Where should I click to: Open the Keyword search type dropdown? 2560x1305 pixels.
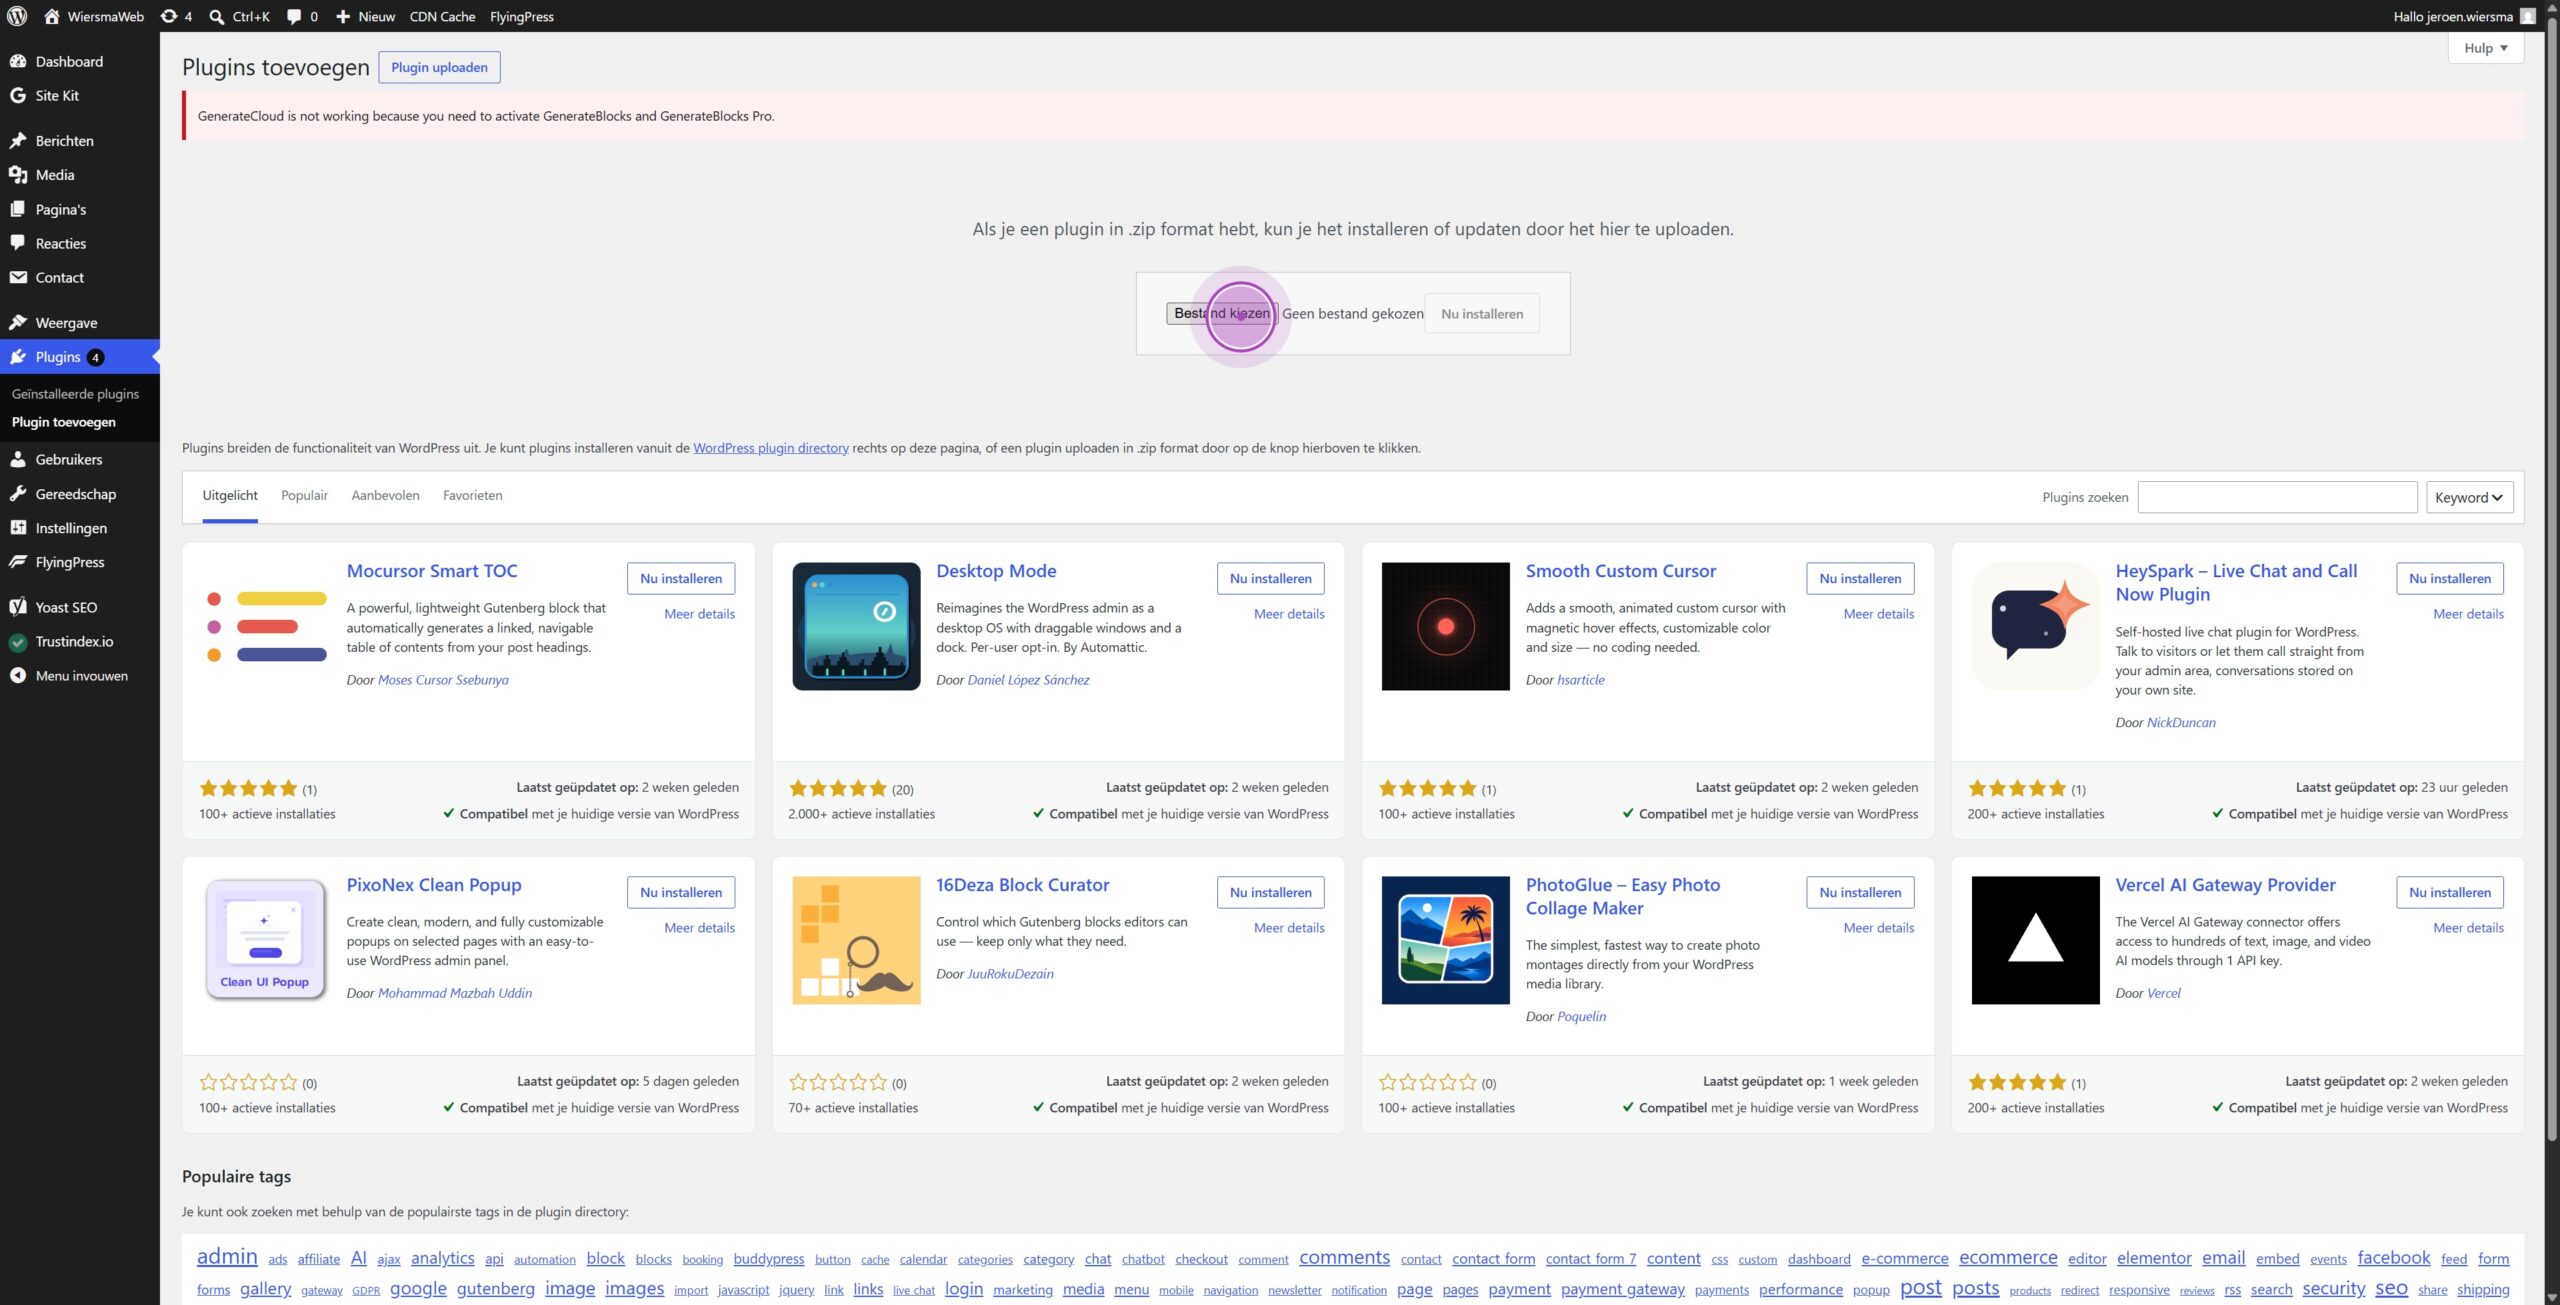click(x=2469, y=497)
